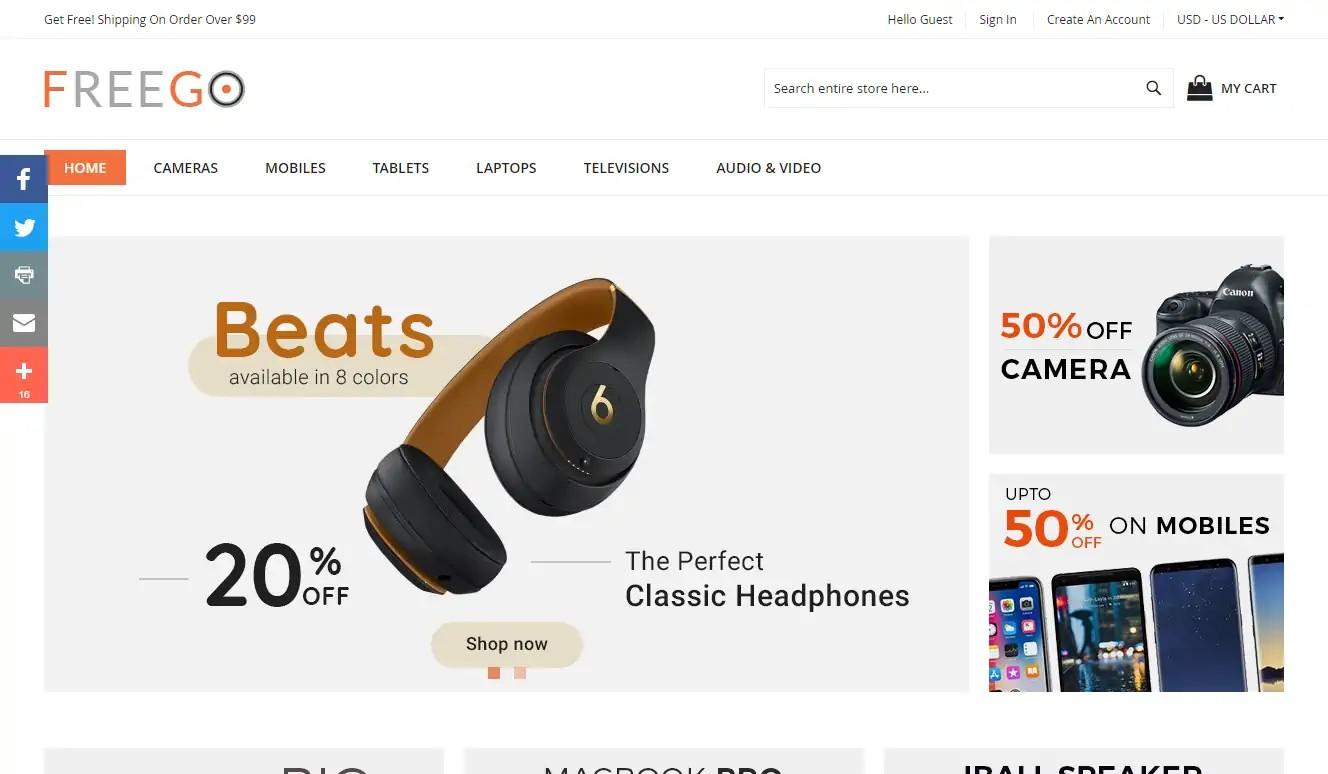Select the first slider dot
This screenshot has width=1328, height=774.
tap(494, 673)
